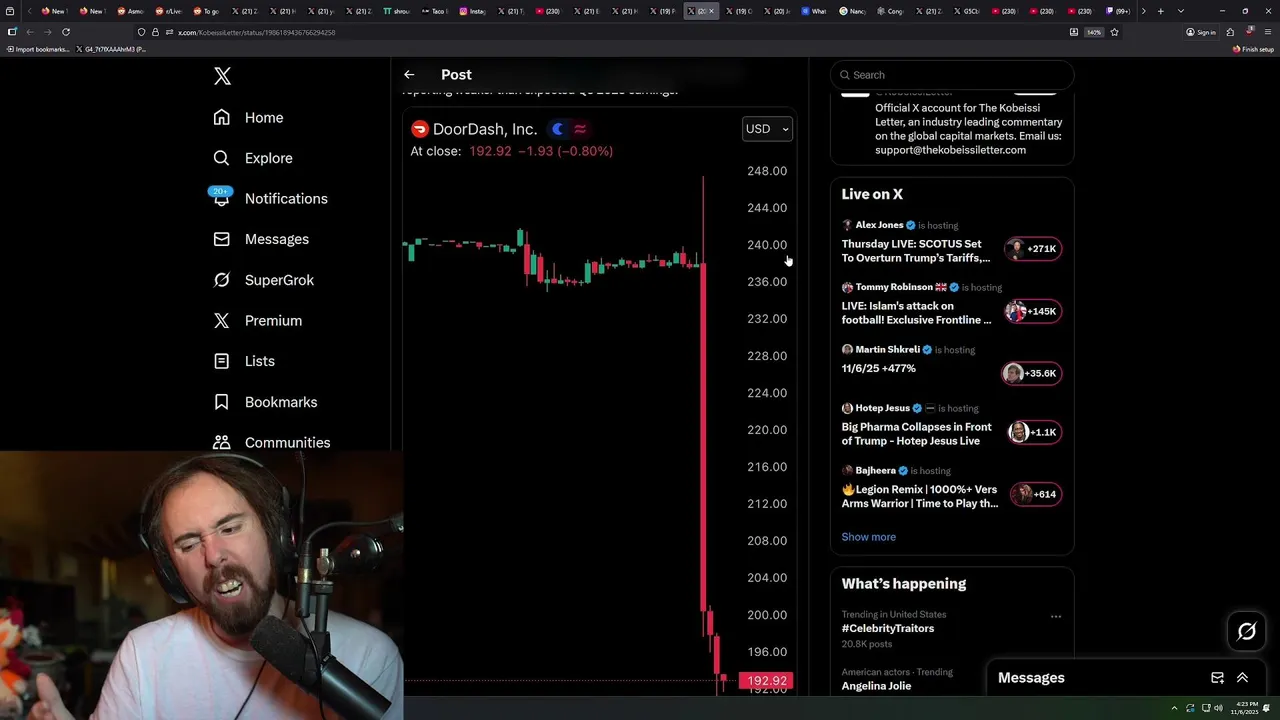
Task: Open the USD currency dropdown
Action: pyautogui.click(x=767, y=129)
